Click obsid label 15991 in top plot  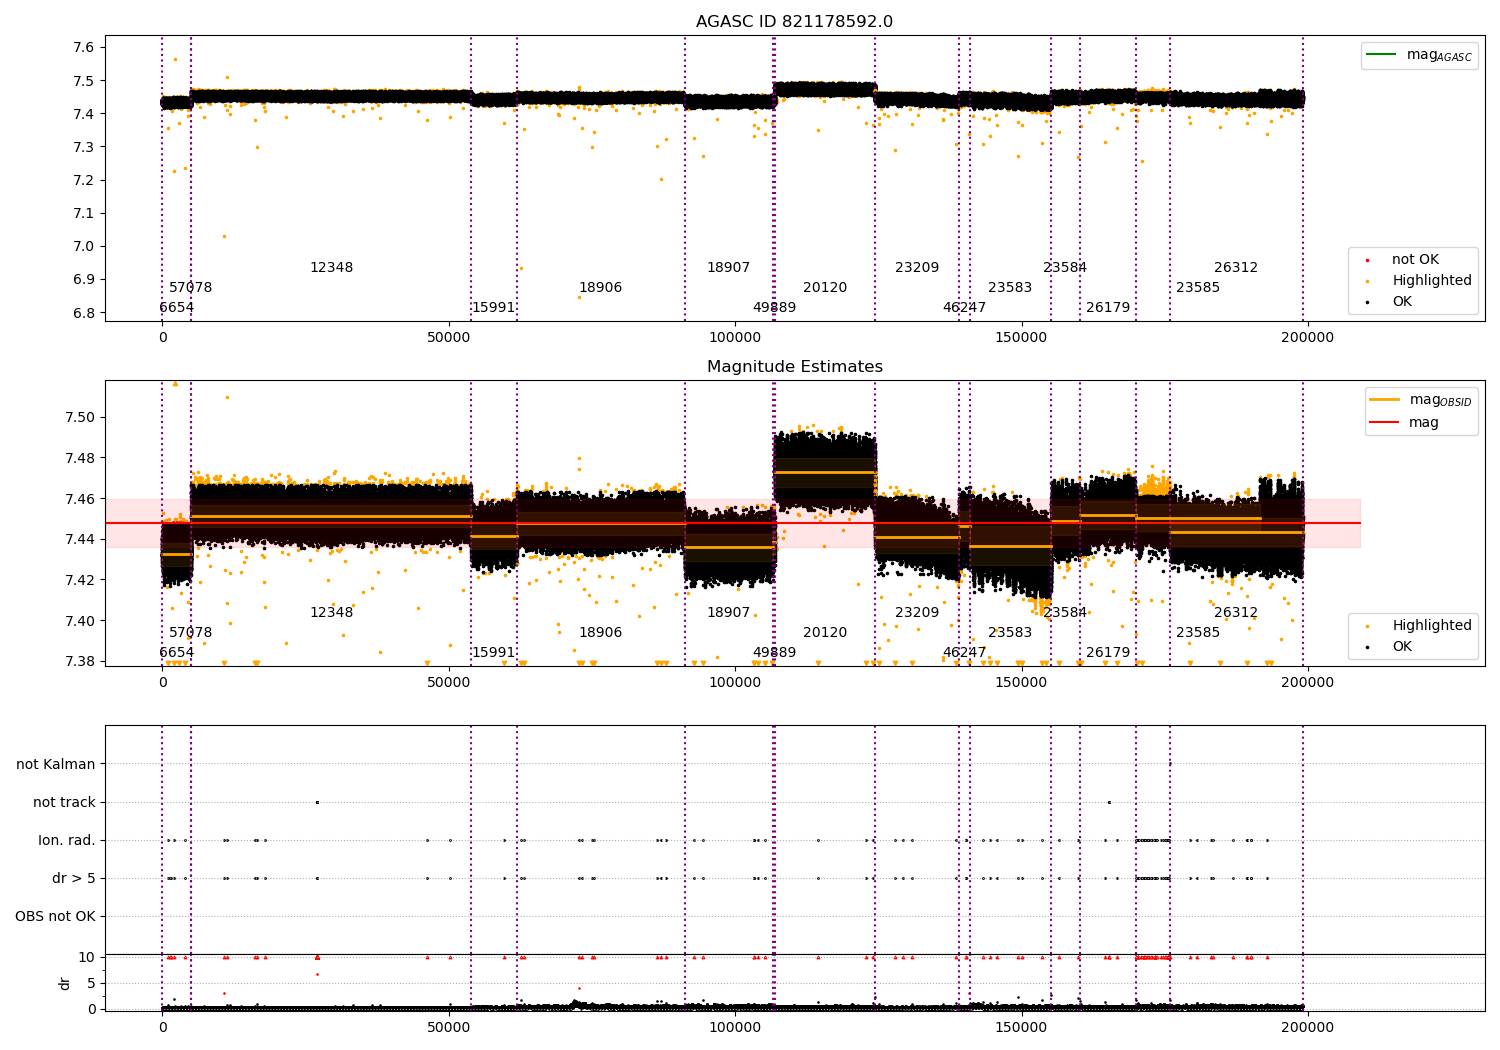[494, 308]
